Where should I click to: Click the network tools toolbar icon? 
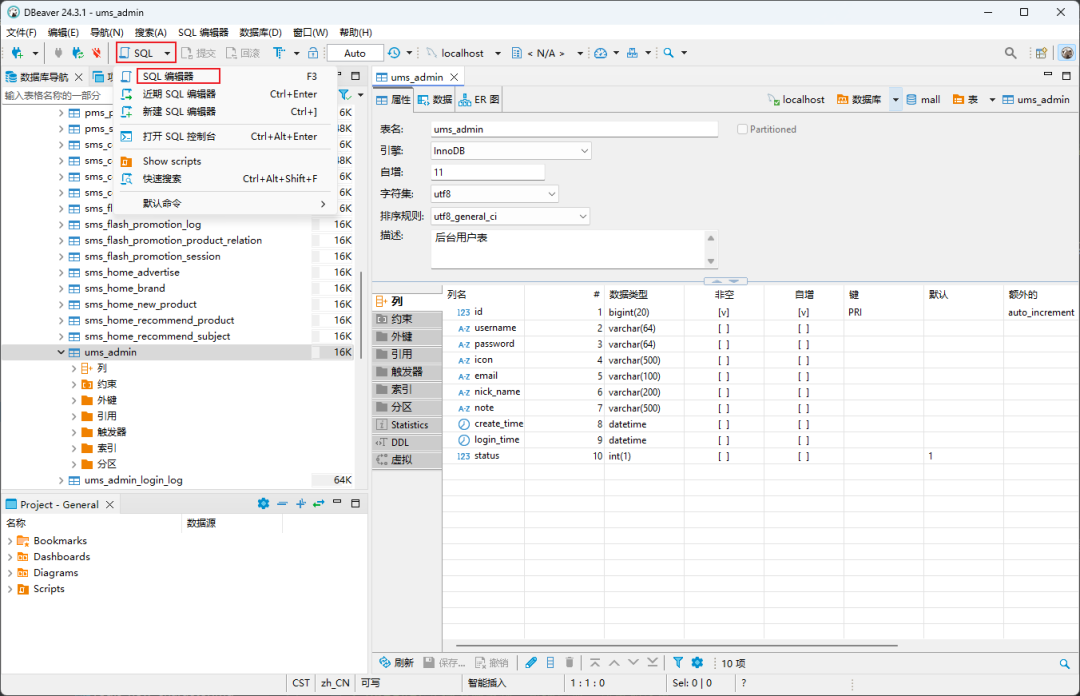click(x=632, y=53)
